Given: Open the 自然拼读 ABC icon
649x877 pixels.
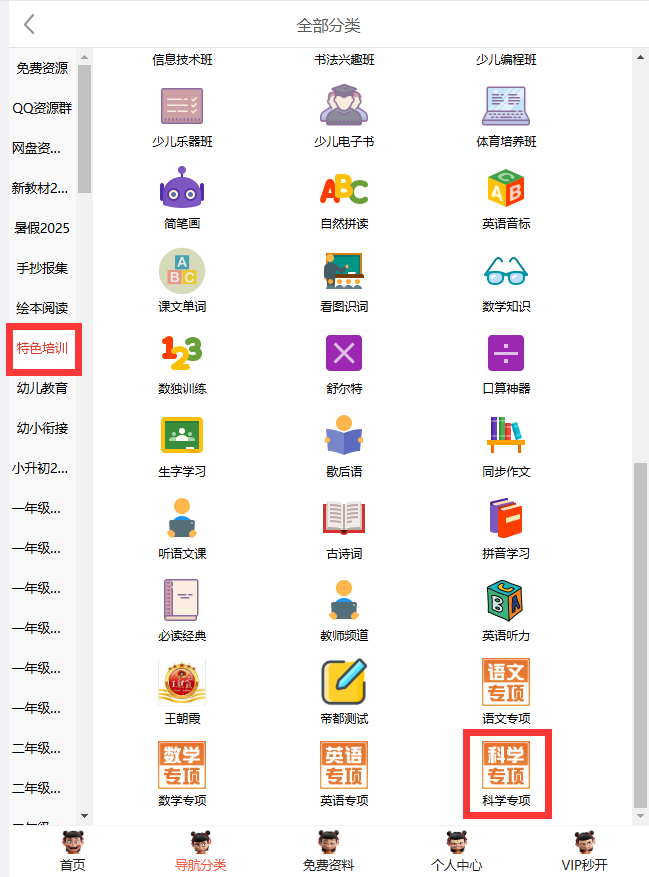Looking at the screenshot, I should pos(343,188).
